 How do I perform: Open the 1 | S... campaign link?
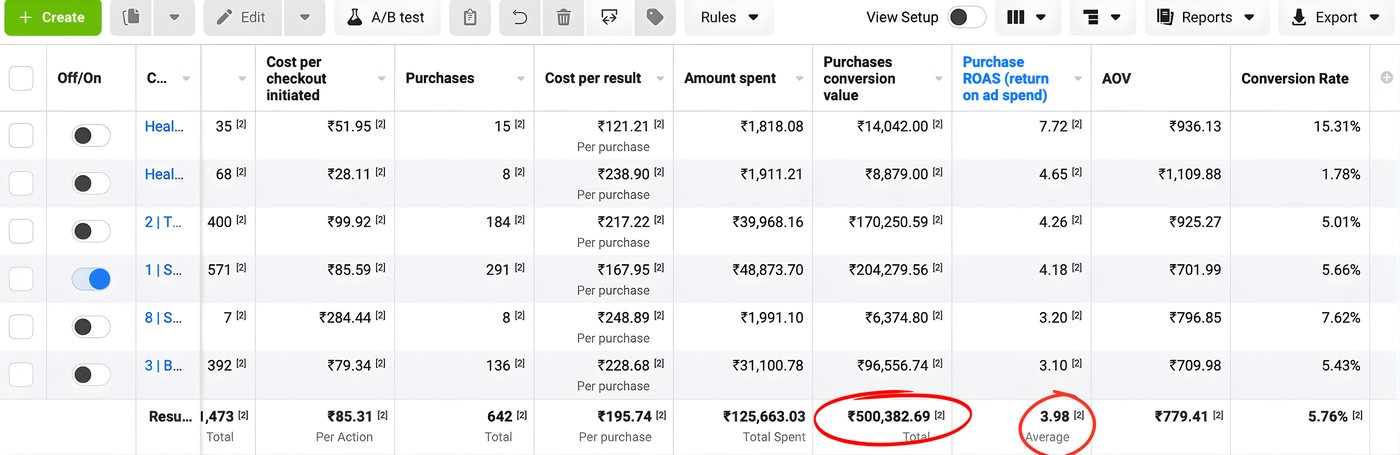coord(164,270)
